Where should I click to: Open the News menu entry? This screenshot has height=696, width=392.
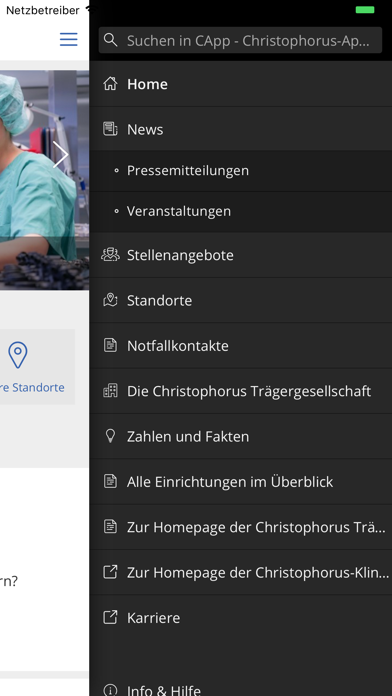241,129
